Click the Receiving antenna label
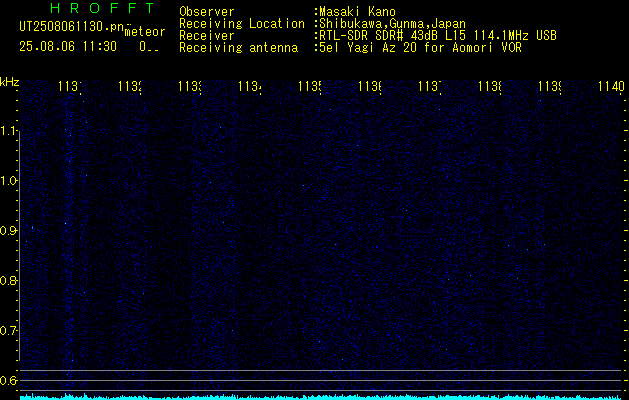 (x=239, y=48)
